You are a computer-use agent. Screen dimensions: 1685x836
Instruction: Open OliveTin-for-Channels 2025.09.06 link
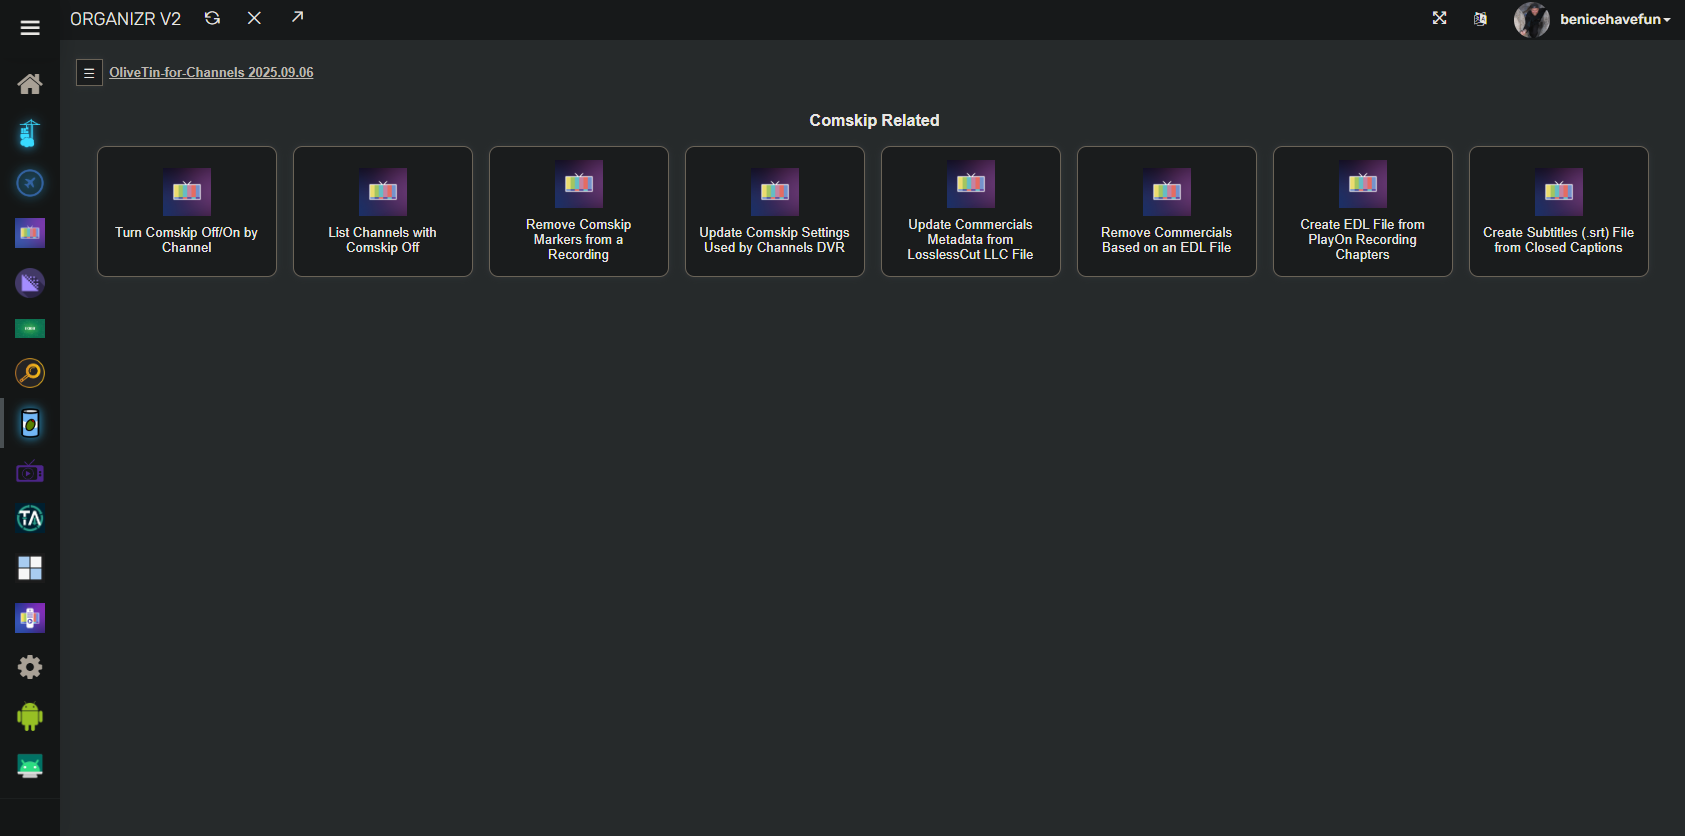211,72
